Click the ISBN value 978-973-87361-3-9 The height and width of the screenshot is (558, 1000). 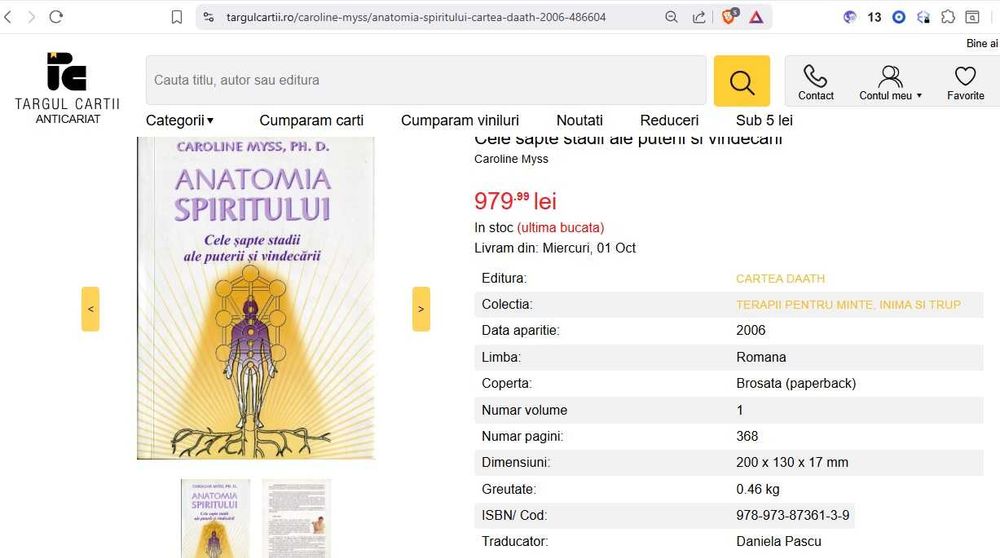pyautogui.click(x=793, y=515)
